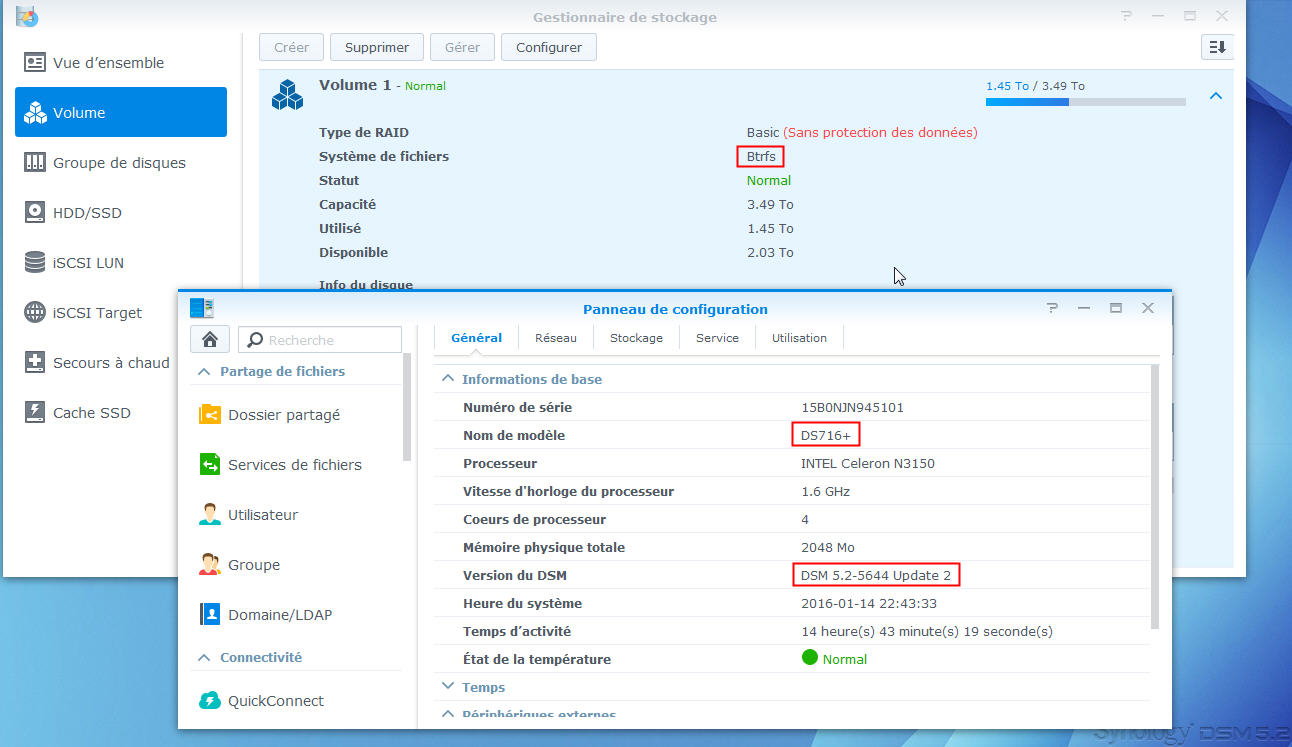This screenshot has height=747, width=1292.
Task: Select Cache SSD in the sidebar
Action: [91, 413]
